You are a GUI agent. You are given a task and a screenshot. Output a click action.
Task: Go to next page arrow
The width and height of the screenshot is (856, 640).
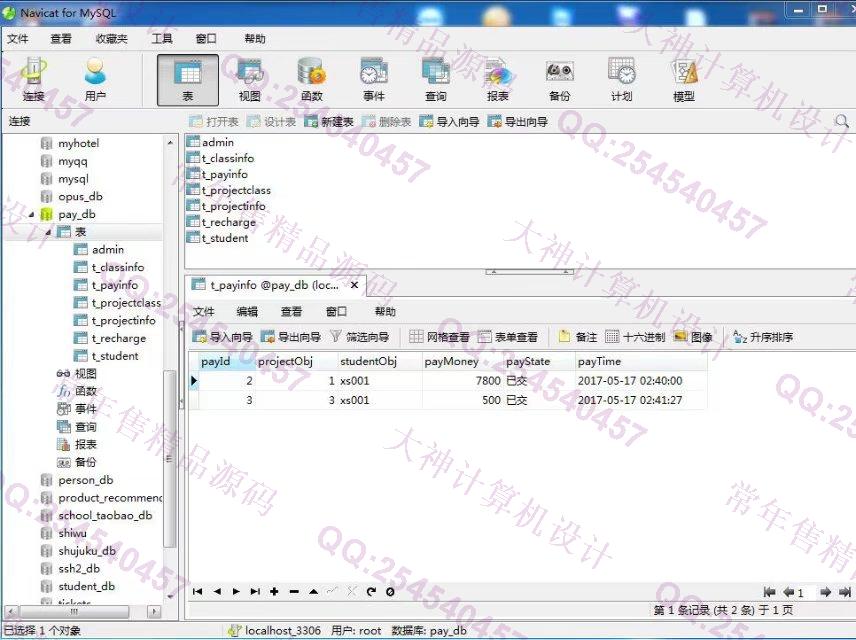pyautogui.click(x=825, y=592)
